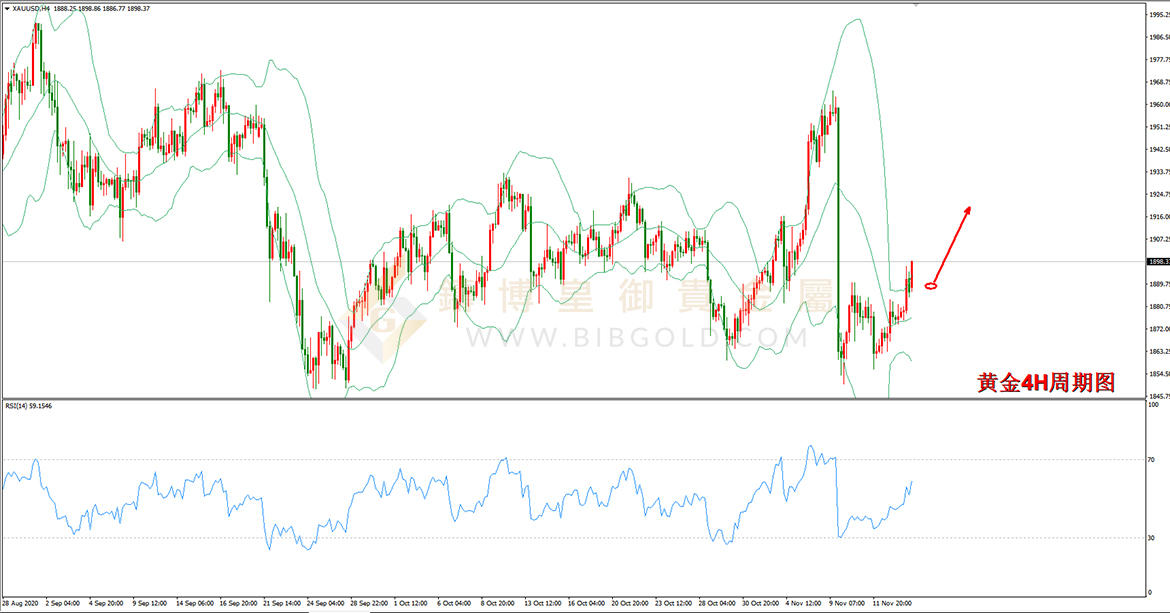Click the 2 Sep 04:00 time label
This screenshot has width=1170, height=613.
tap(63, 603)
